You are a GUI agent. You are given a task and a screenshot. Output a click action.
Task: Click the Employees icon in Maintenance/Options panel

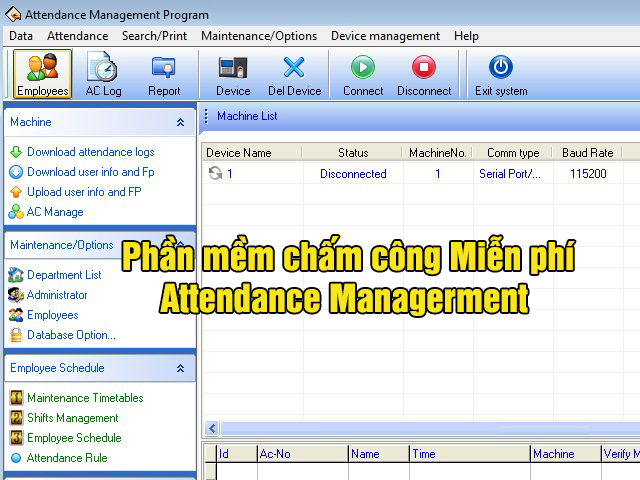16,315
